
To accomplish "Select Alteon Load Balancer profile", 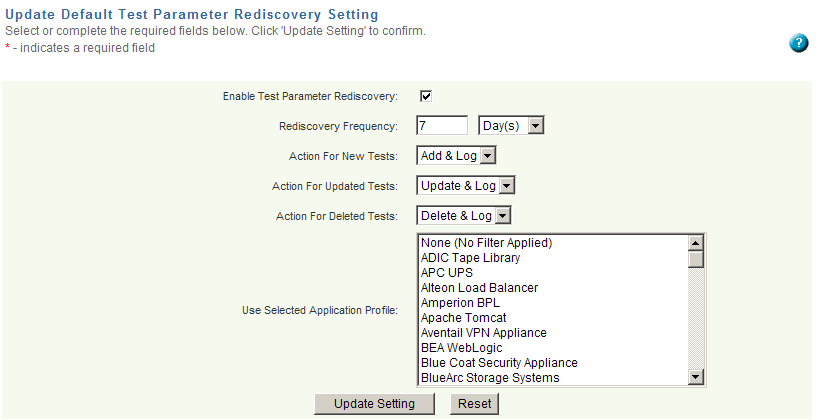I will (x=479, y=288).
